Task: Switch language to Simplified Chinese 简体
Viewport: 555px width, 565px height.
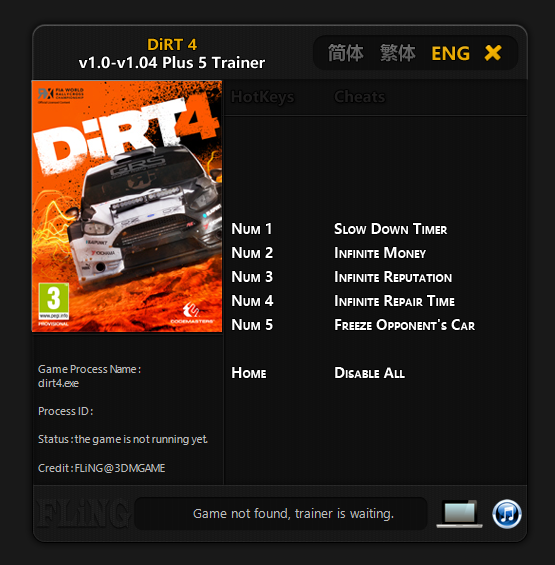Action: pos(346,53)
